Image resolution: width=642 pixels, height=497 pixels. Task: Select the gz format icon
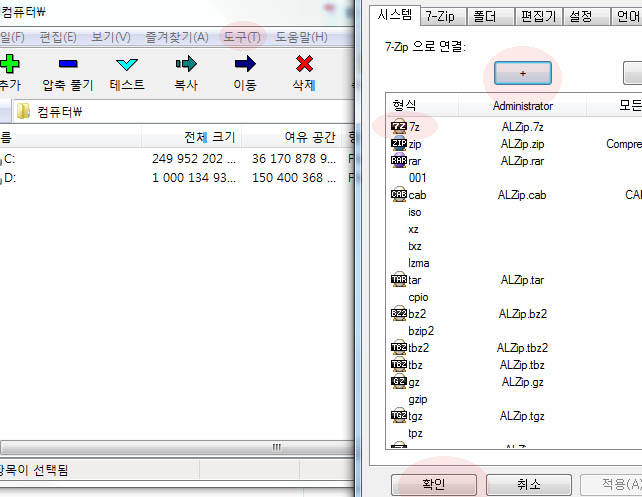coord(399,382)
